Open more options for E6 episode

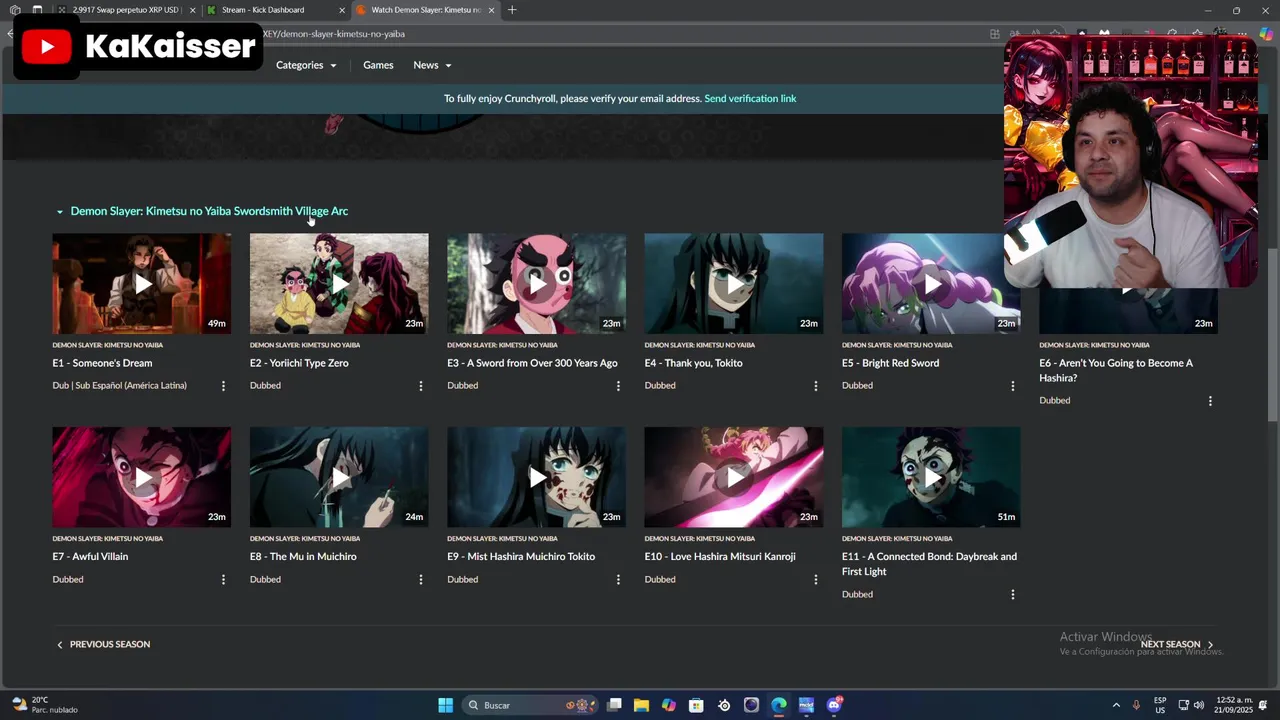tap(1210, 401)
